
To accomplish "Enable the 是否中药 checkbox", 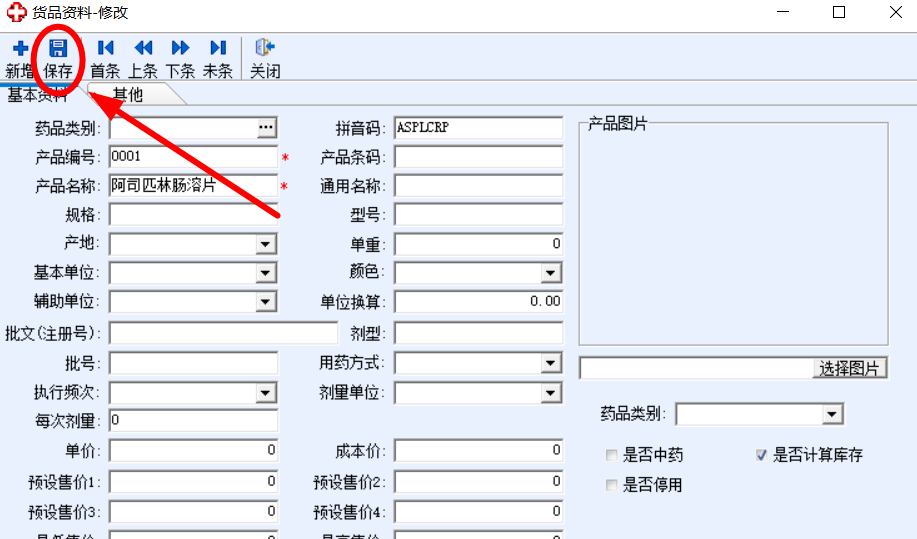I will (612, 455).
